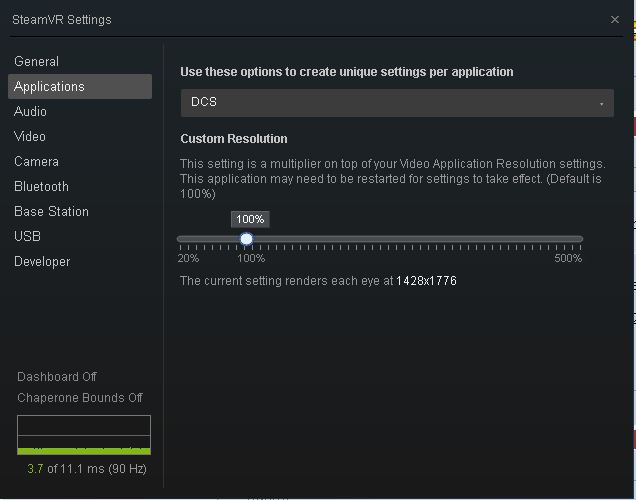Toggle the Chaperone Bounds Off status
The height and width of the screenshot is (500, 636).
(x=80, y=398)
